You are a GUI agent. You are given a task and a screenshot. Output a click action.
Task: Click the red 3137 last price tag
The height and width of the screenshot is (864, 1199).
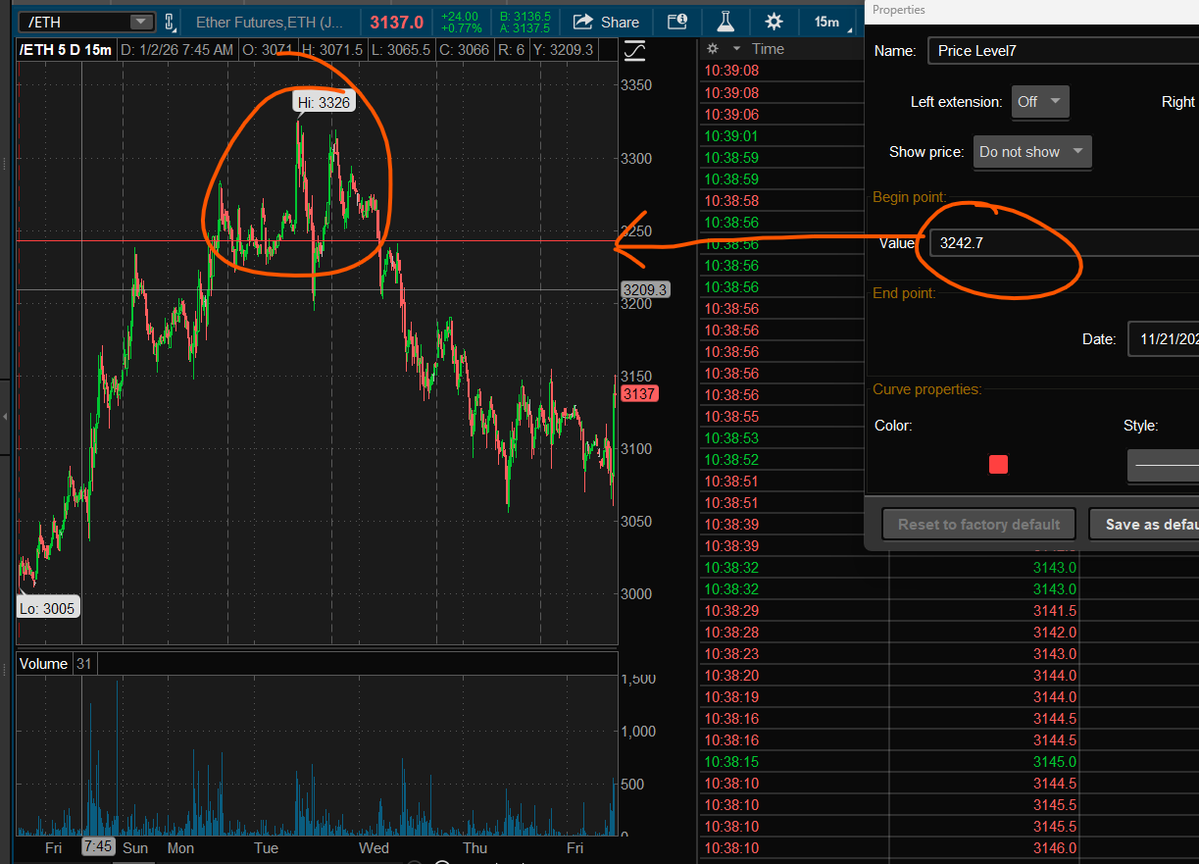[x=638, y=394]
